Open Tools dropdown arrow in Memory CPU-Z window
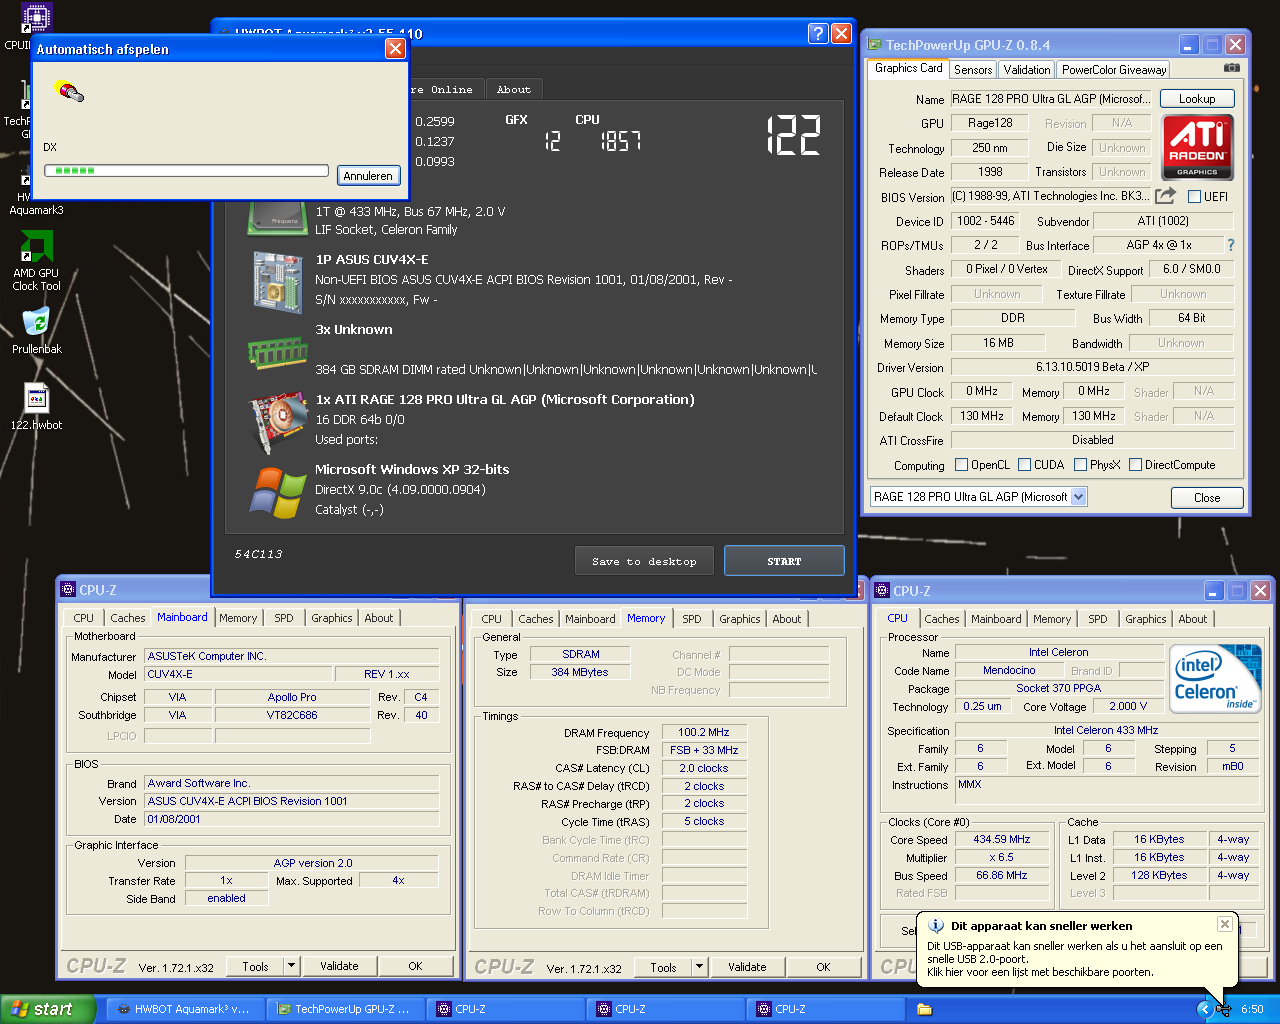 pyautogui.click(x=699, y=967)
